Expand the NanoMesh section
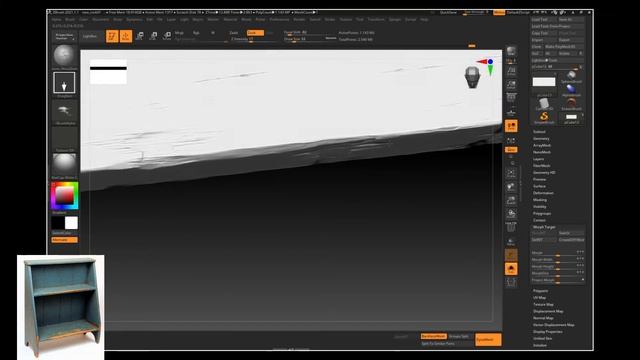Screen dimensions: 640x360 (542, 152)
